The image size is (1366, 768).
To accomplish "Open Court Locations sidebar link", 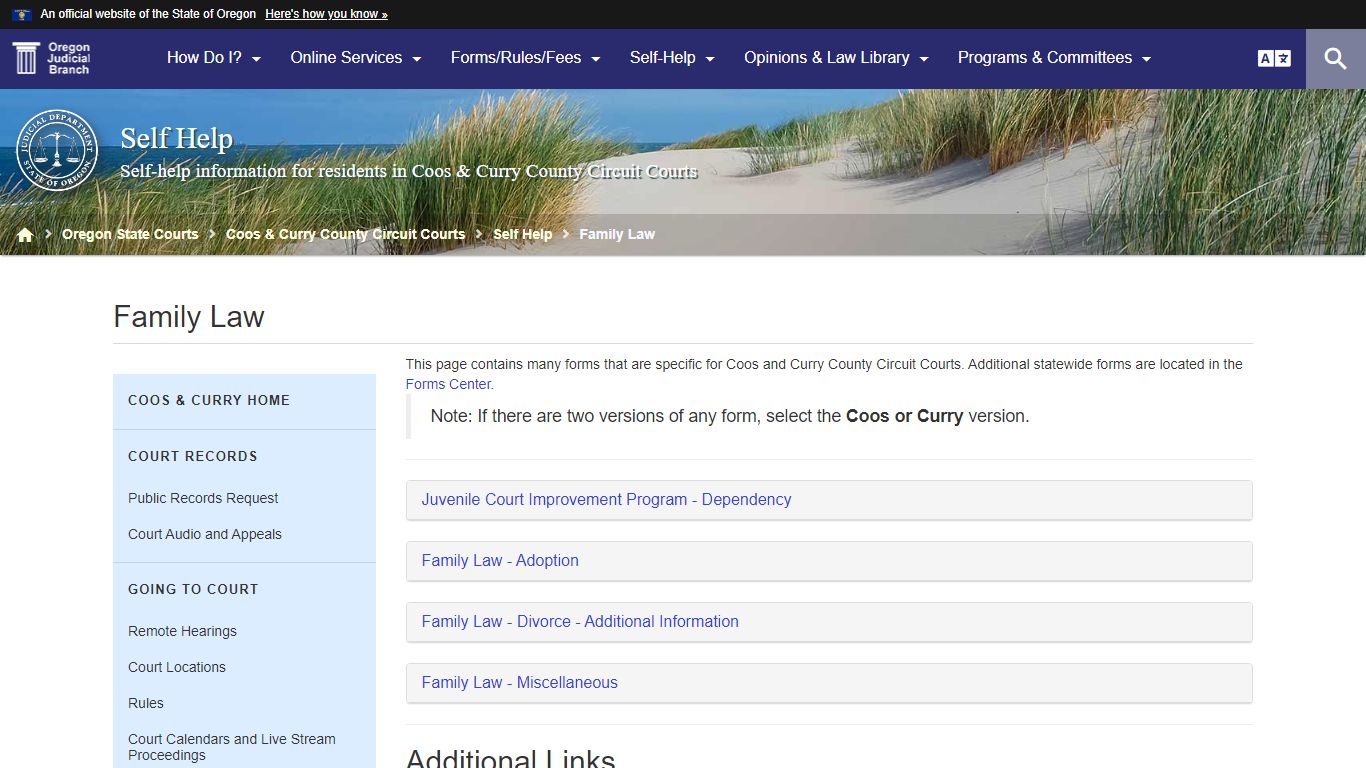I will [x=177, y=667].
